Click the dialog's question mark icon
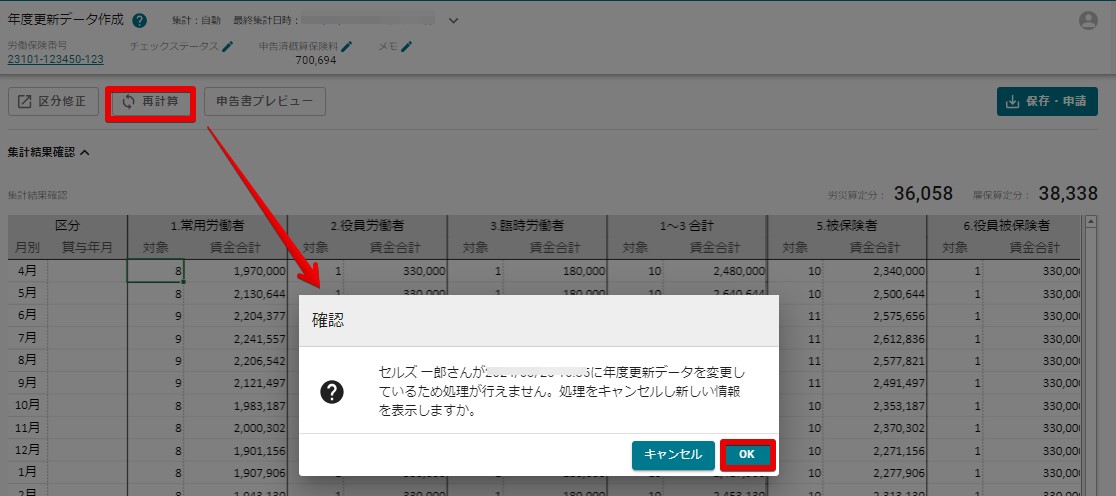Screen dimensions: 1116x496 pyautogui.click(x=332, y=391)
